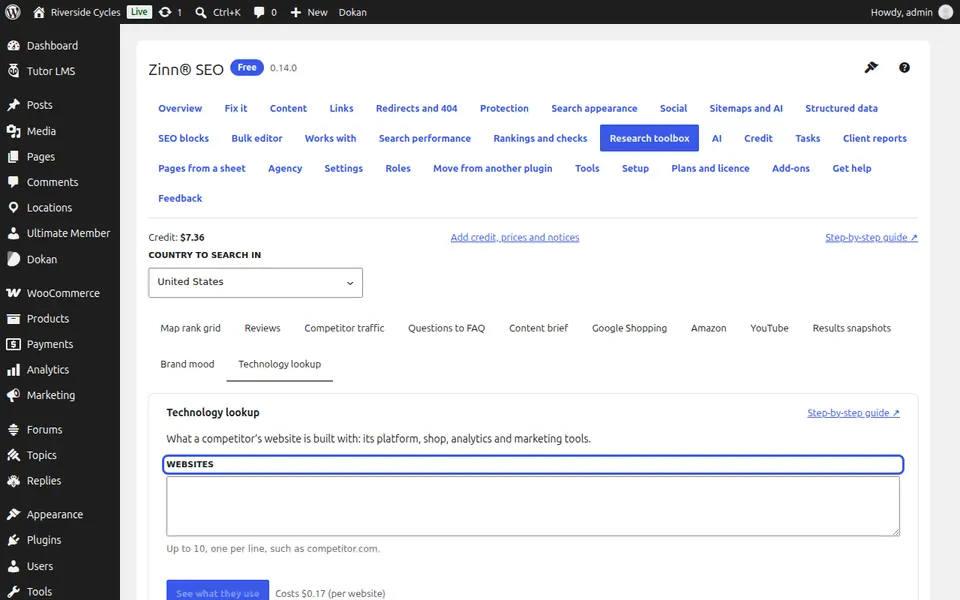This screenshot has height=600, width=960.
Task: Click the credit amount $7.36
Action: 192,238
